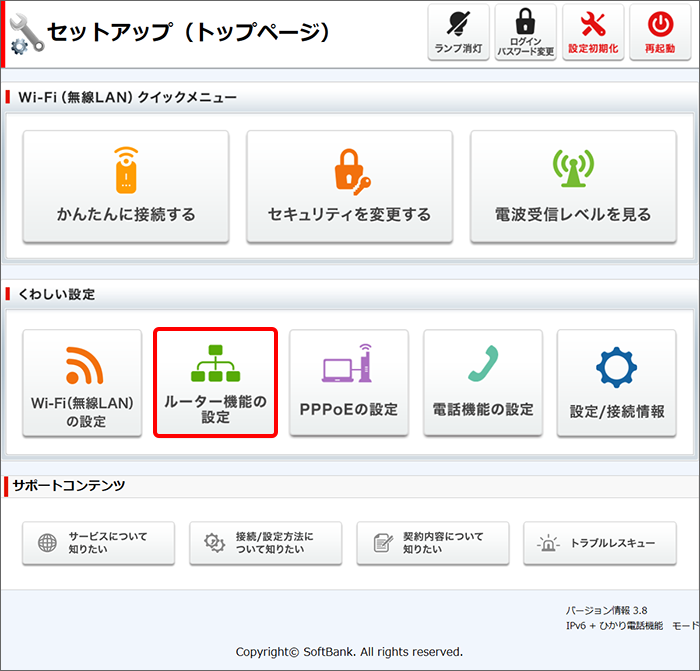Screen dimensions: 700x671
Task: Open 電話機能の設定 phone tile
Action: coord(483,383)
